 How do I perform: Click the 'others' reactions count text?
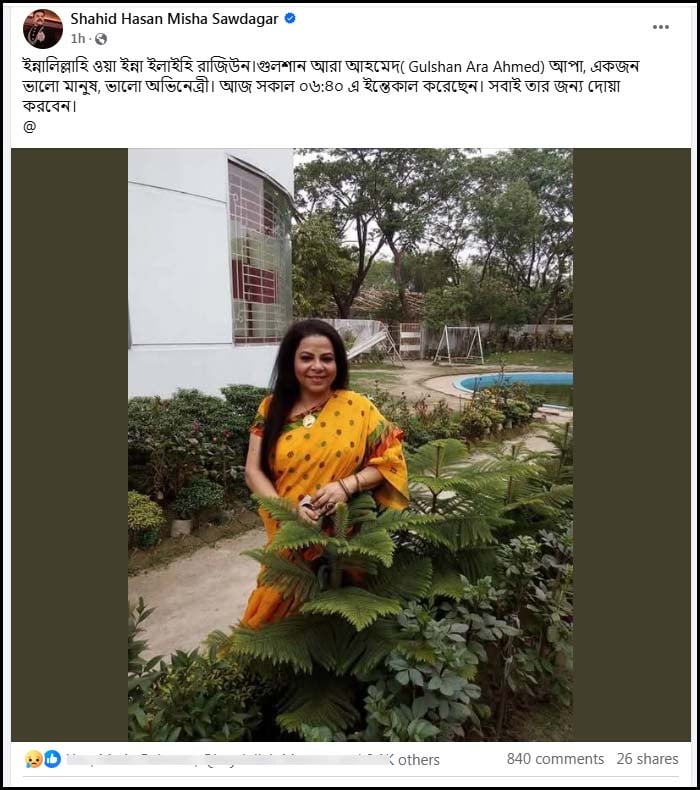click(x=418, y=760)
